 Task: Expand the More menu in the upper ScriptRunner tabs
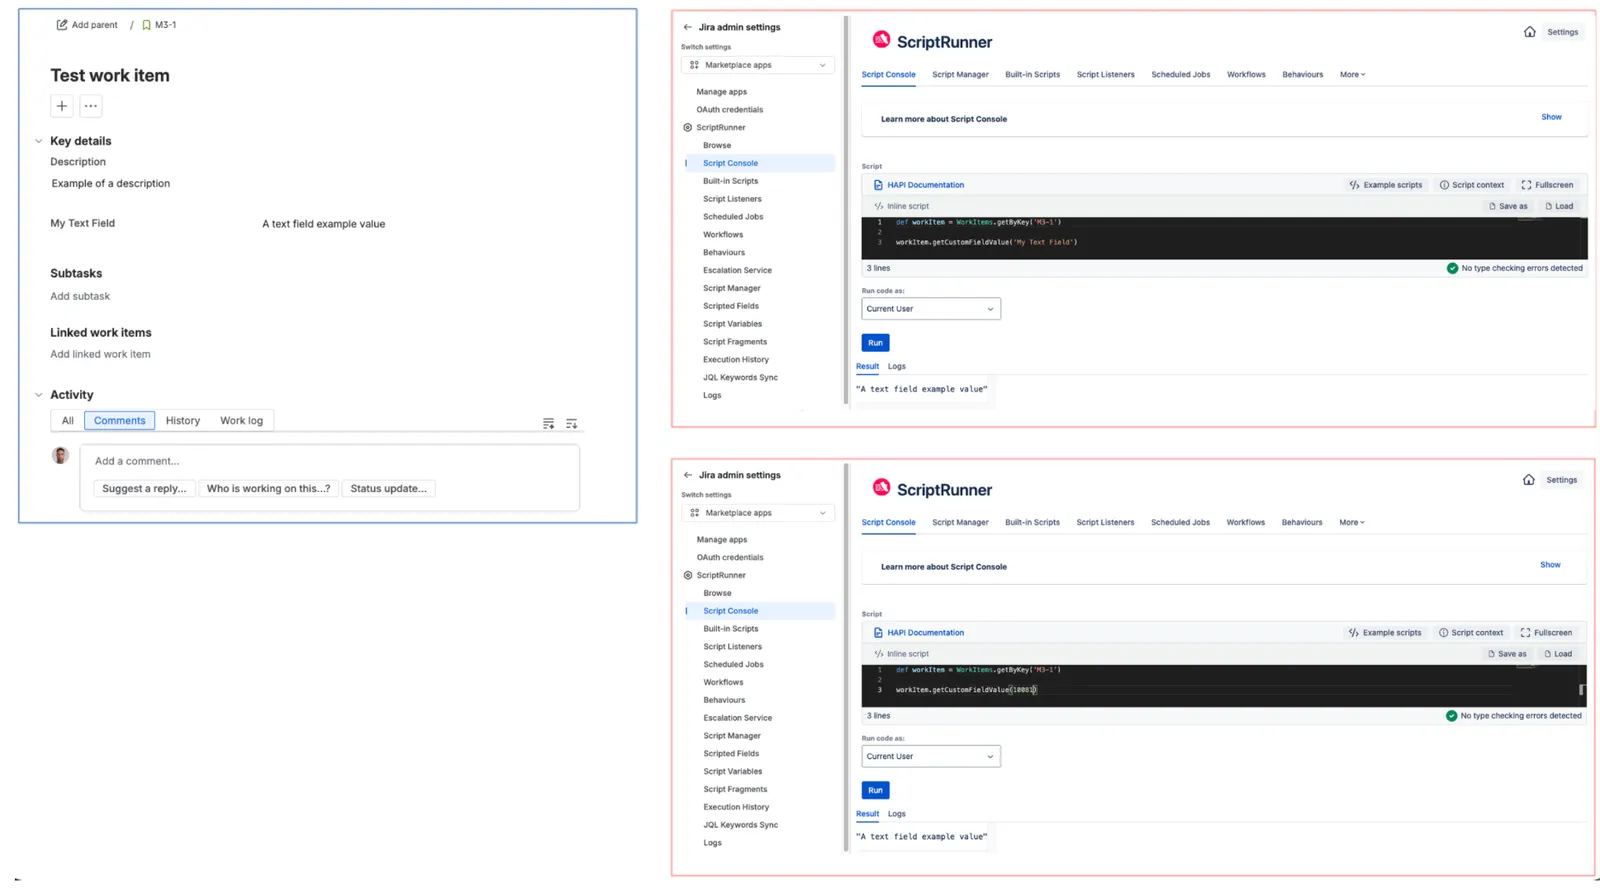[x=1352, y=75]
